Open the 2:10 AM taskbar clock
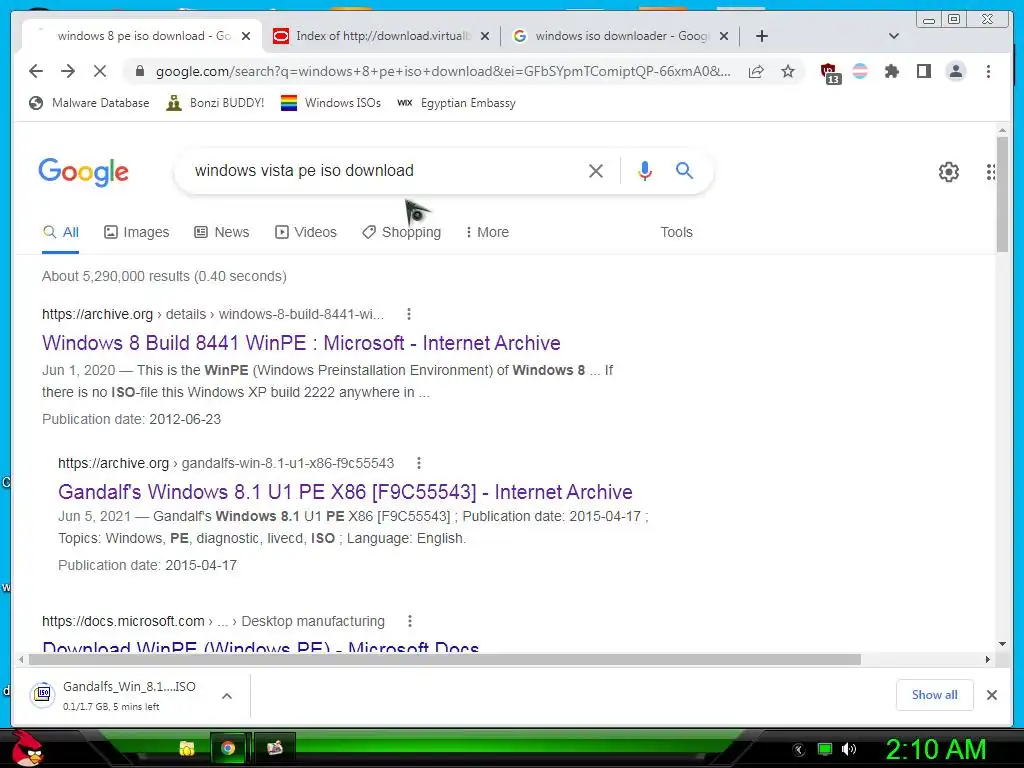Screen dimensions: 1024x768 [x=935, y=749]
